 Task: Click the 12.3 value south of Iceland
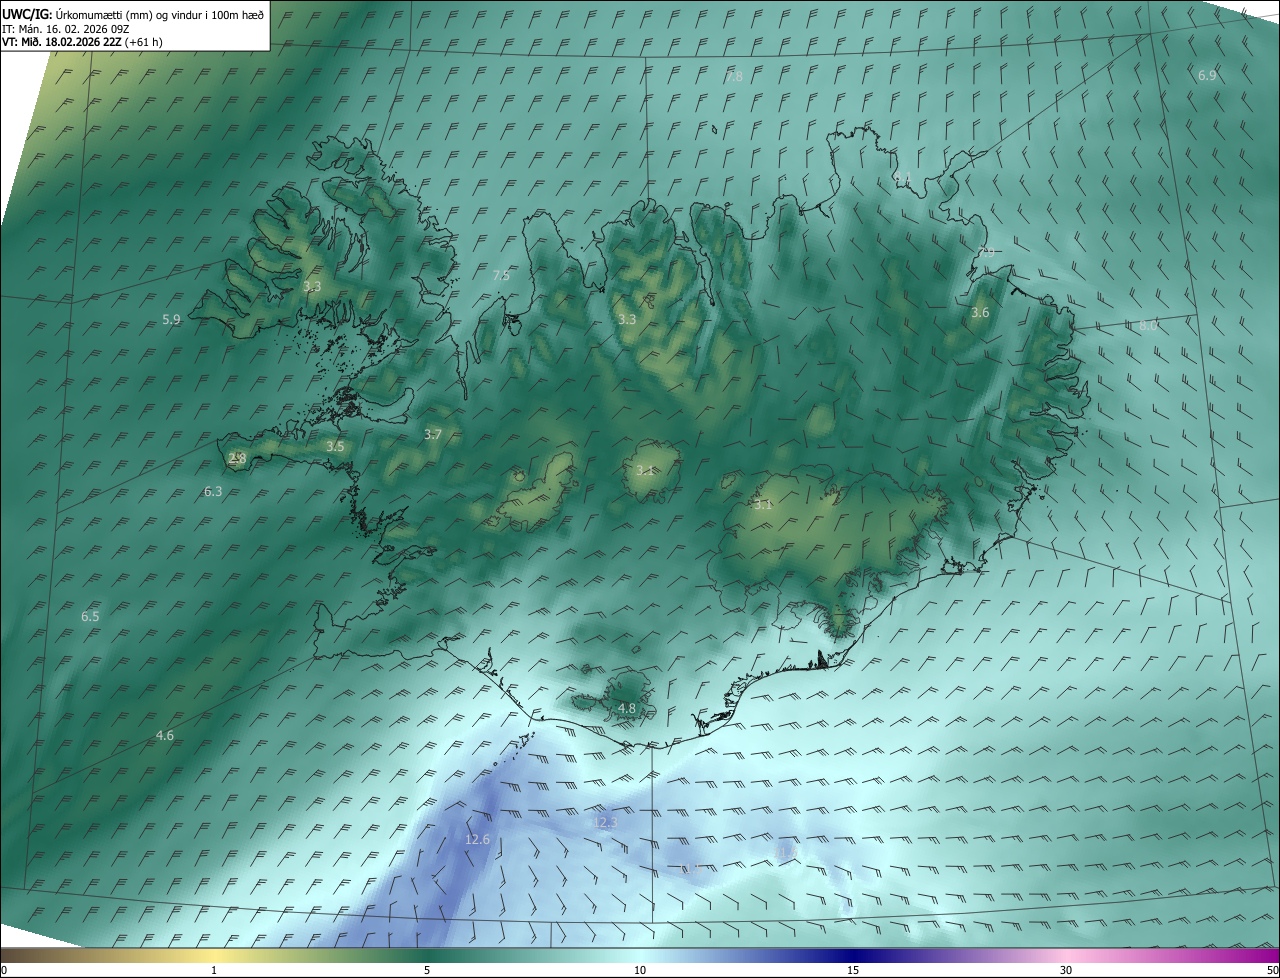coord(606,823)
